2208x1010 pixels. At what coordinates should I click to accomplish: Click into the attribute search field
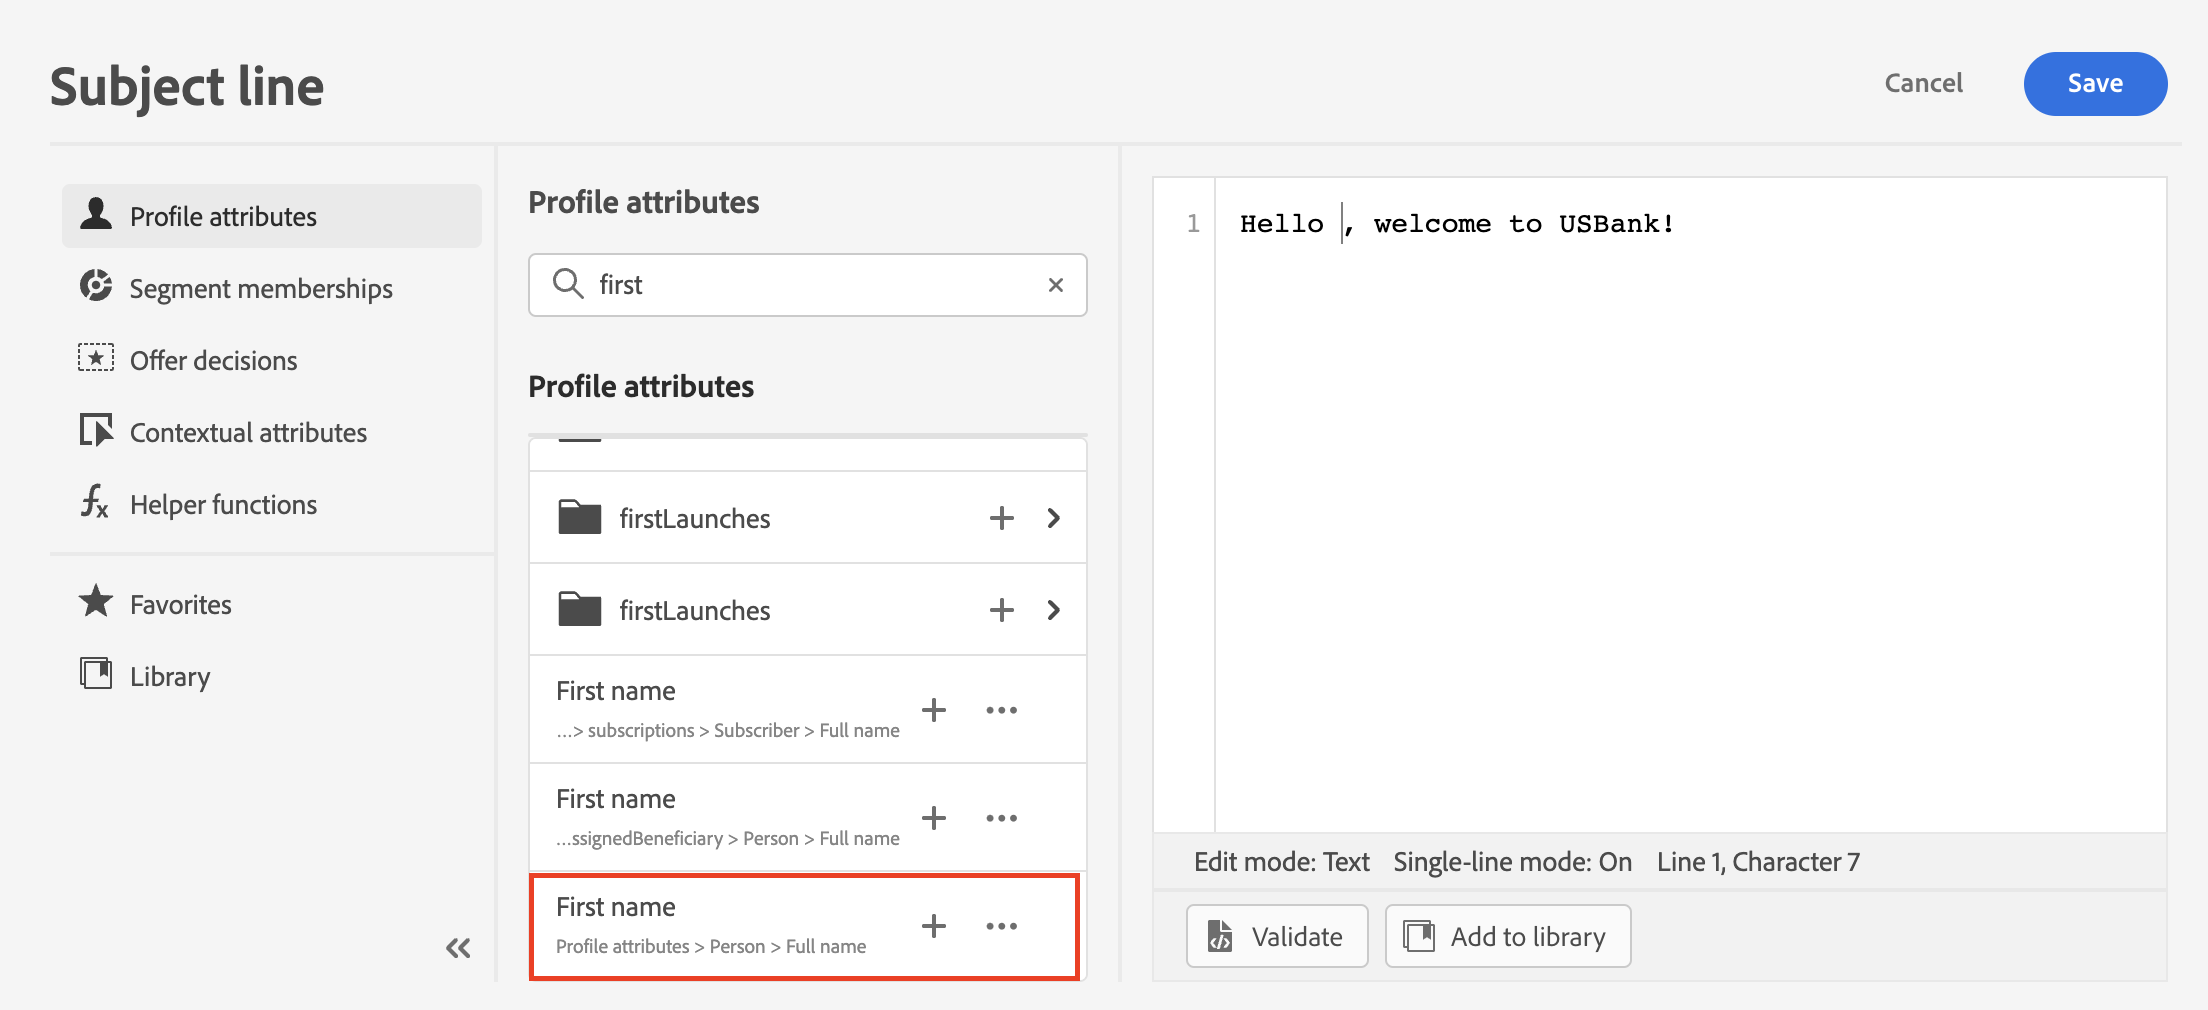point(808,285)
